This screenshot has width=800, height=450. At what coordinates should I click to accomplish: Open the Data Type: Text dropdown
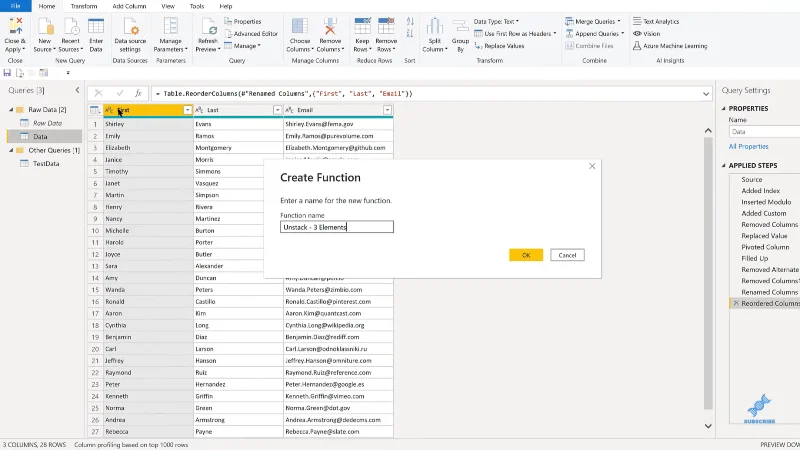point(496,21)
